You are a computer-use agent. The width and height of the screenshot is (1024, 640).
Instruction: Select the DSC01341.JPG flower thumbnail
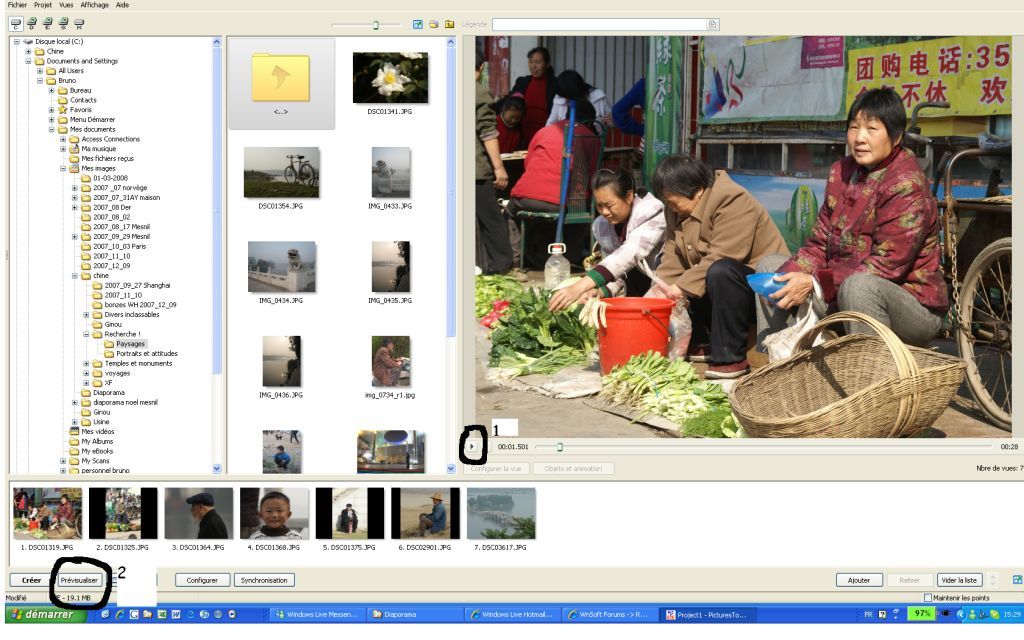[390, 83]
